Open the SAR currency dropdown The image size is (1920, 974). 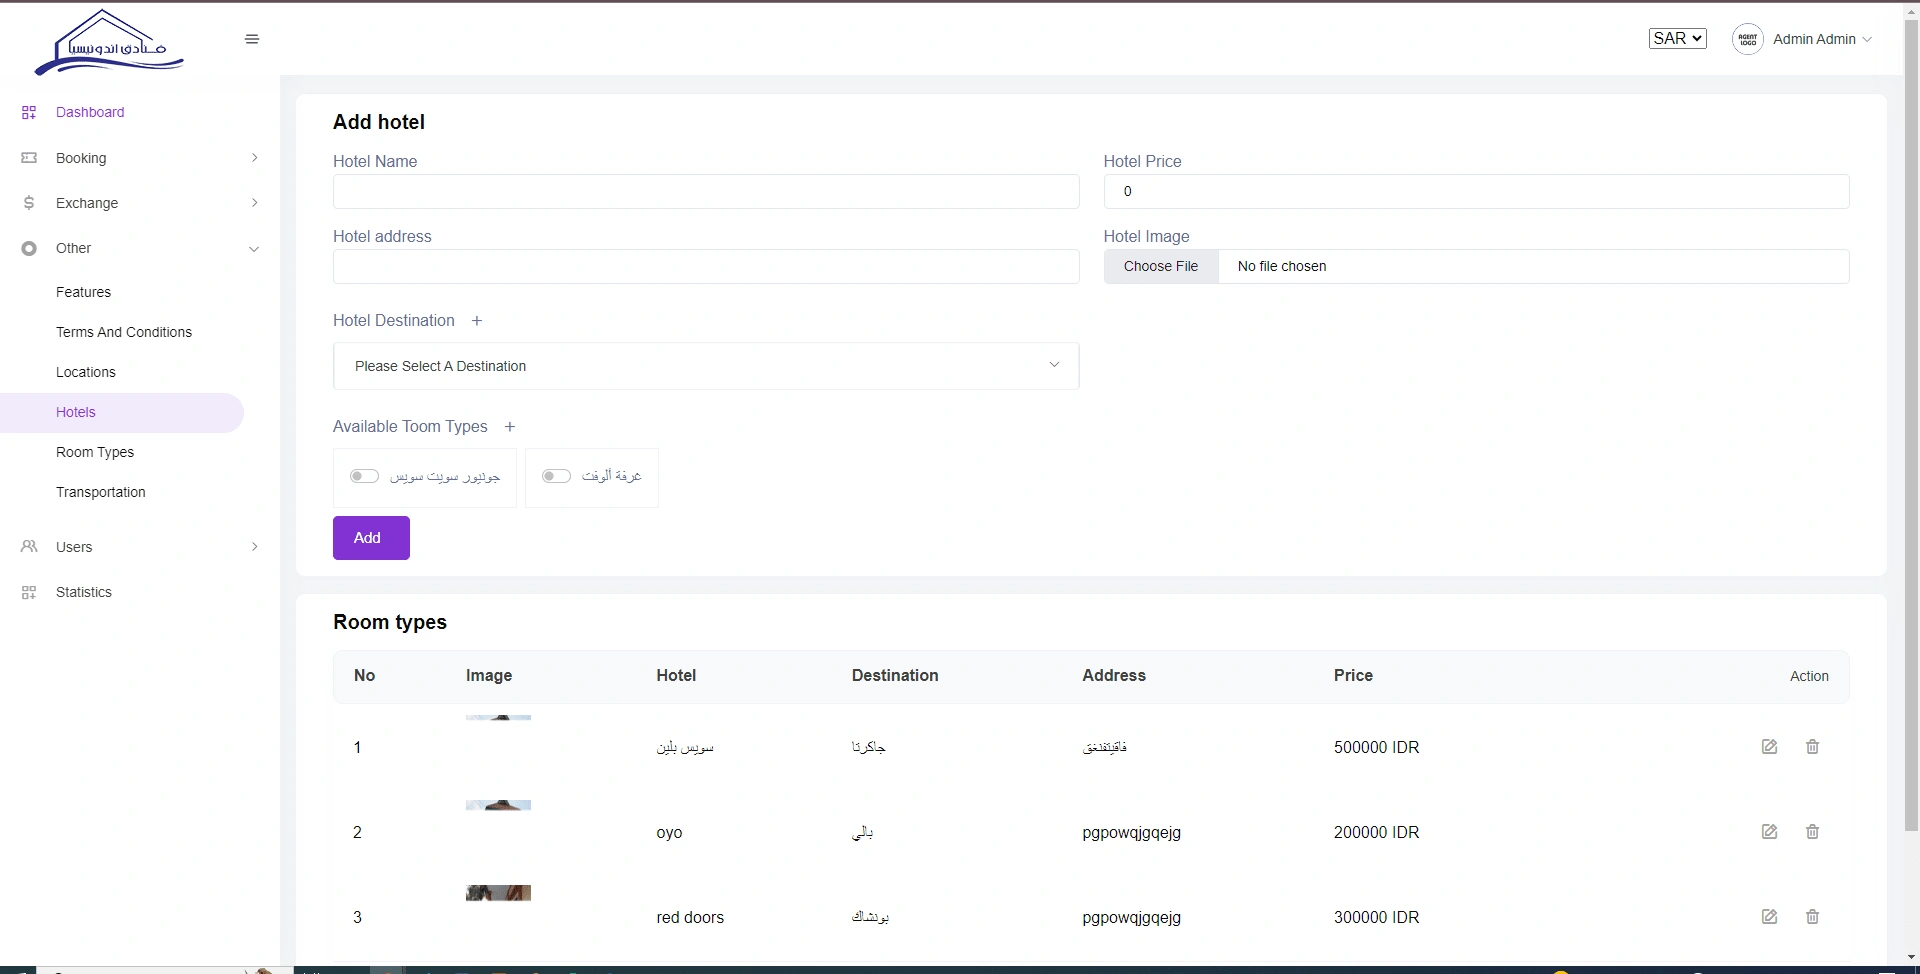point(1677,39)
